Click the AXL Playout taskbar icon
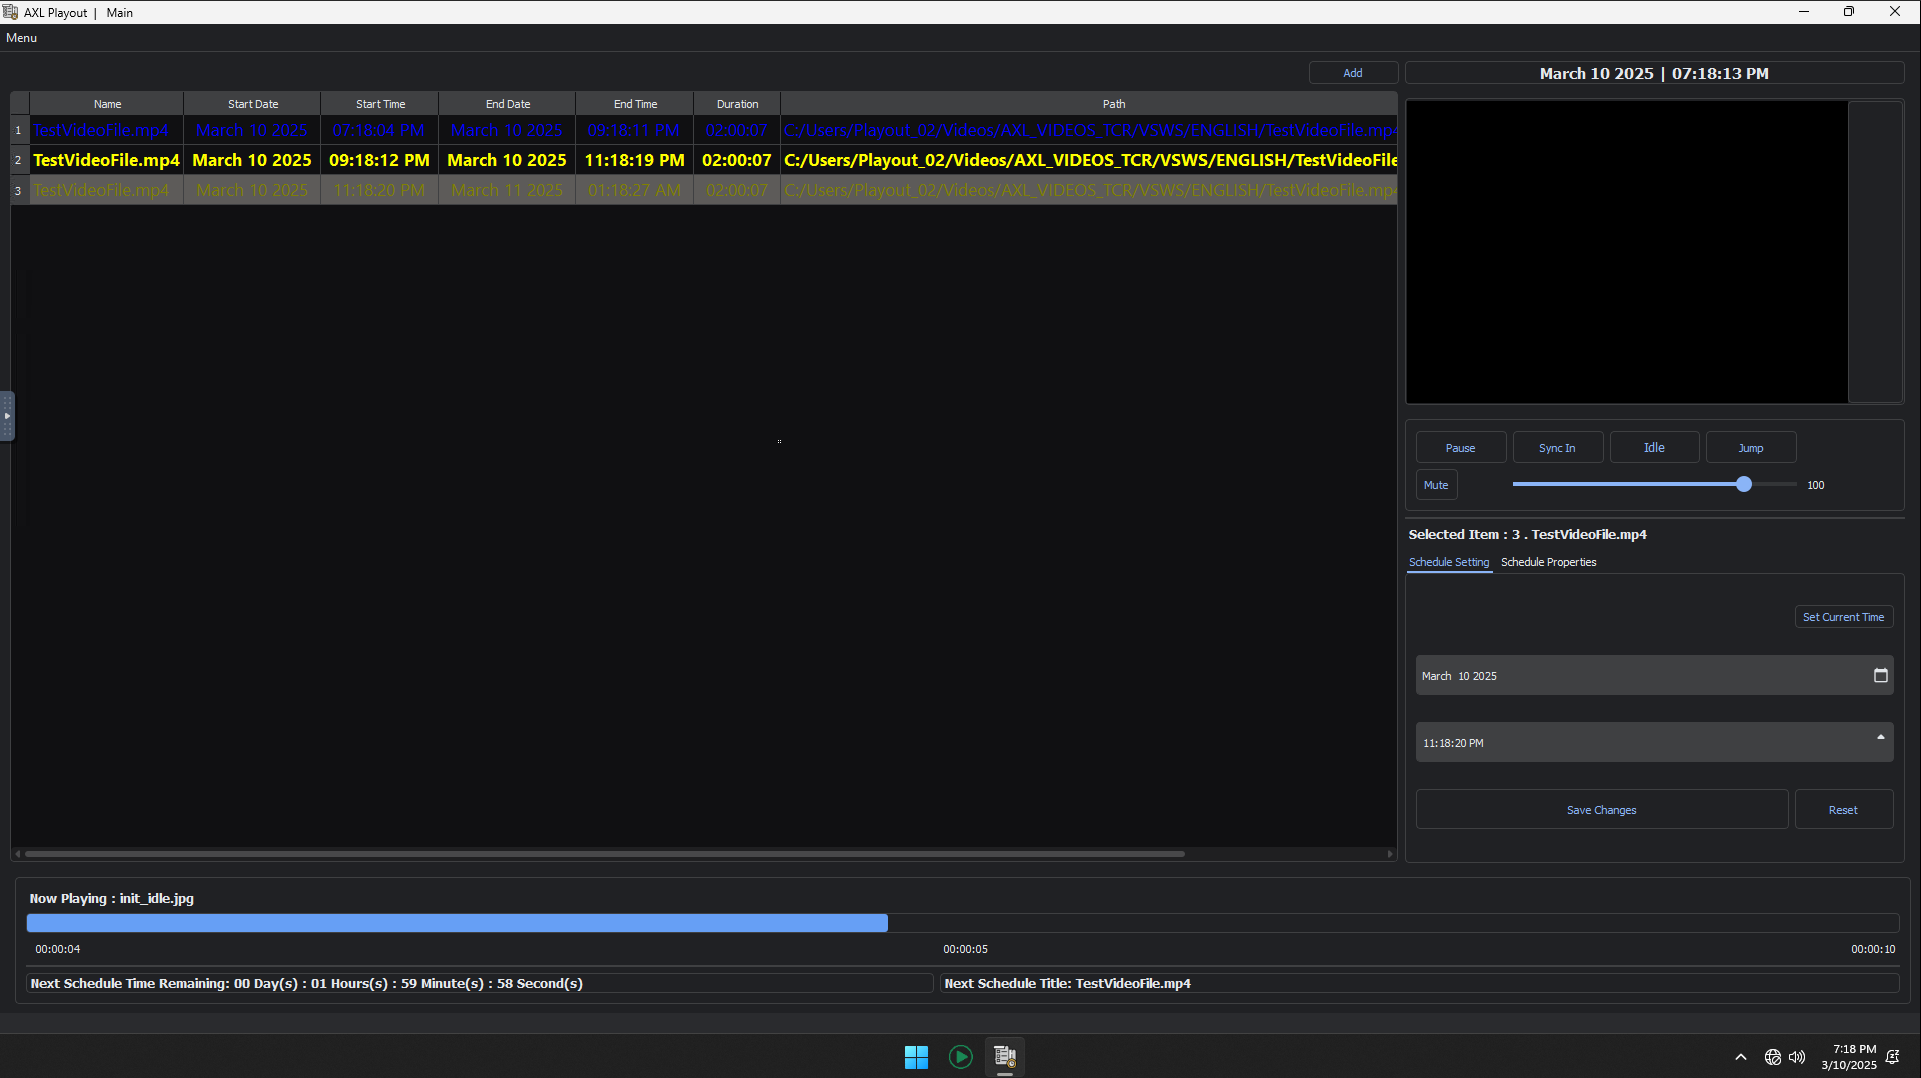 (1005, 1057)
